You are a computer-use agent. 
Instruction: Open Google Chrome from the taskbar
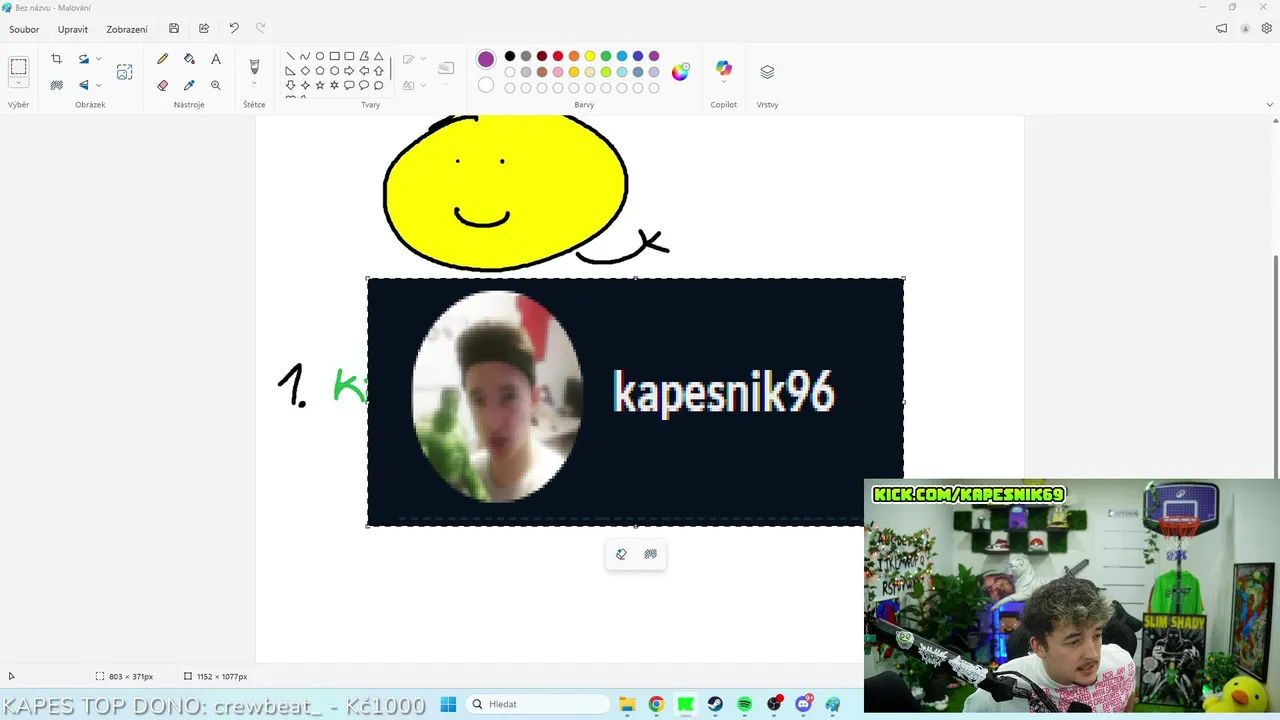tap(656, 704)
